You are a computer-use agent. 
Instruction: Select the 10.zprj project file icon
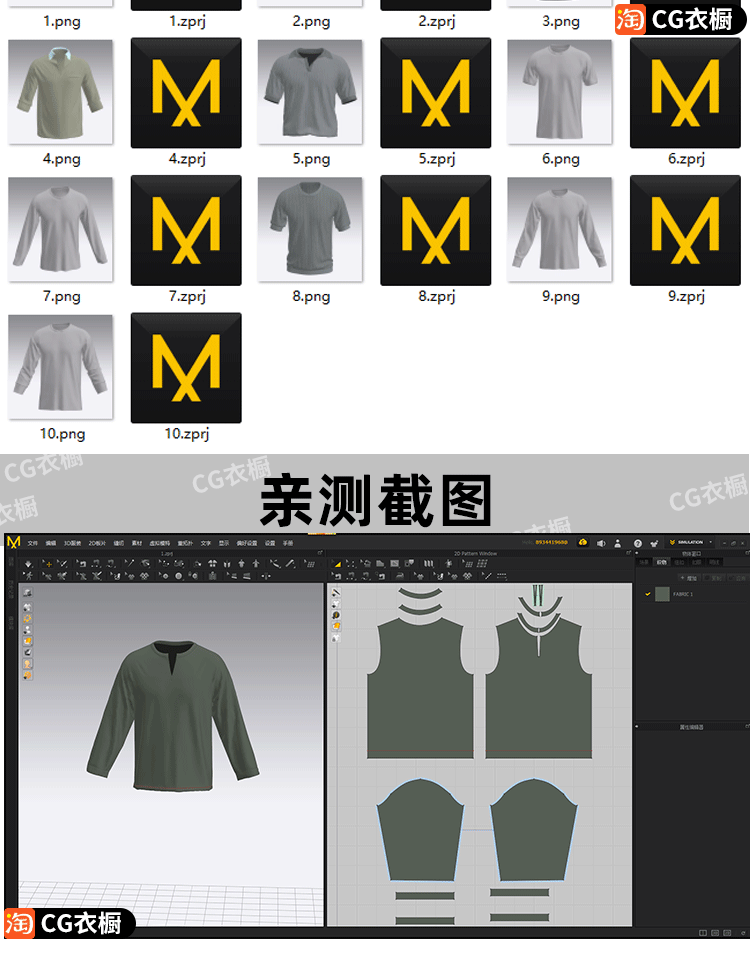click(186, 368)
